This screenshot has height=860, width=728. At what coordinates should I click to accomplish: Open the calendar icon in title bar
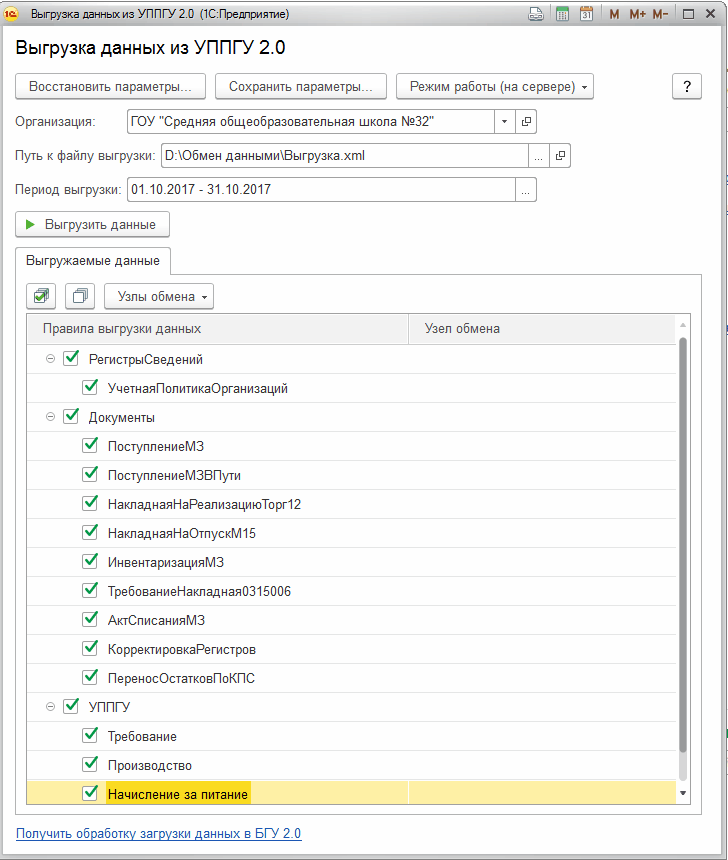click(x=586, y=14)
